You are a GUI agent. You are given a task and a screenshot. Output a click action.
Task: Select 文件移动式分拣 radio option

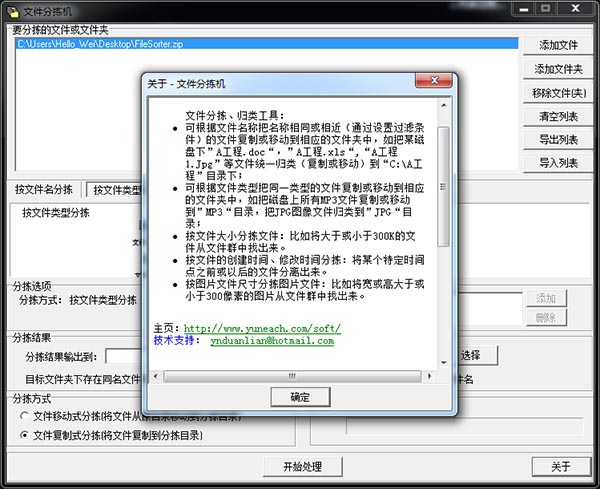[24, 416]
